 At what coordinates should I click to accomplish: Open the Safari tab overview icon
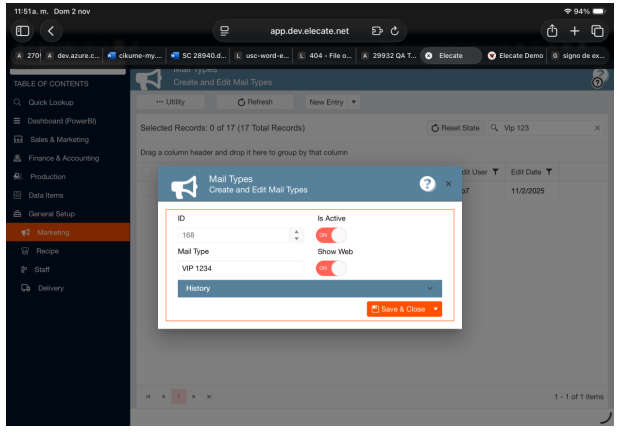point(598,31)
